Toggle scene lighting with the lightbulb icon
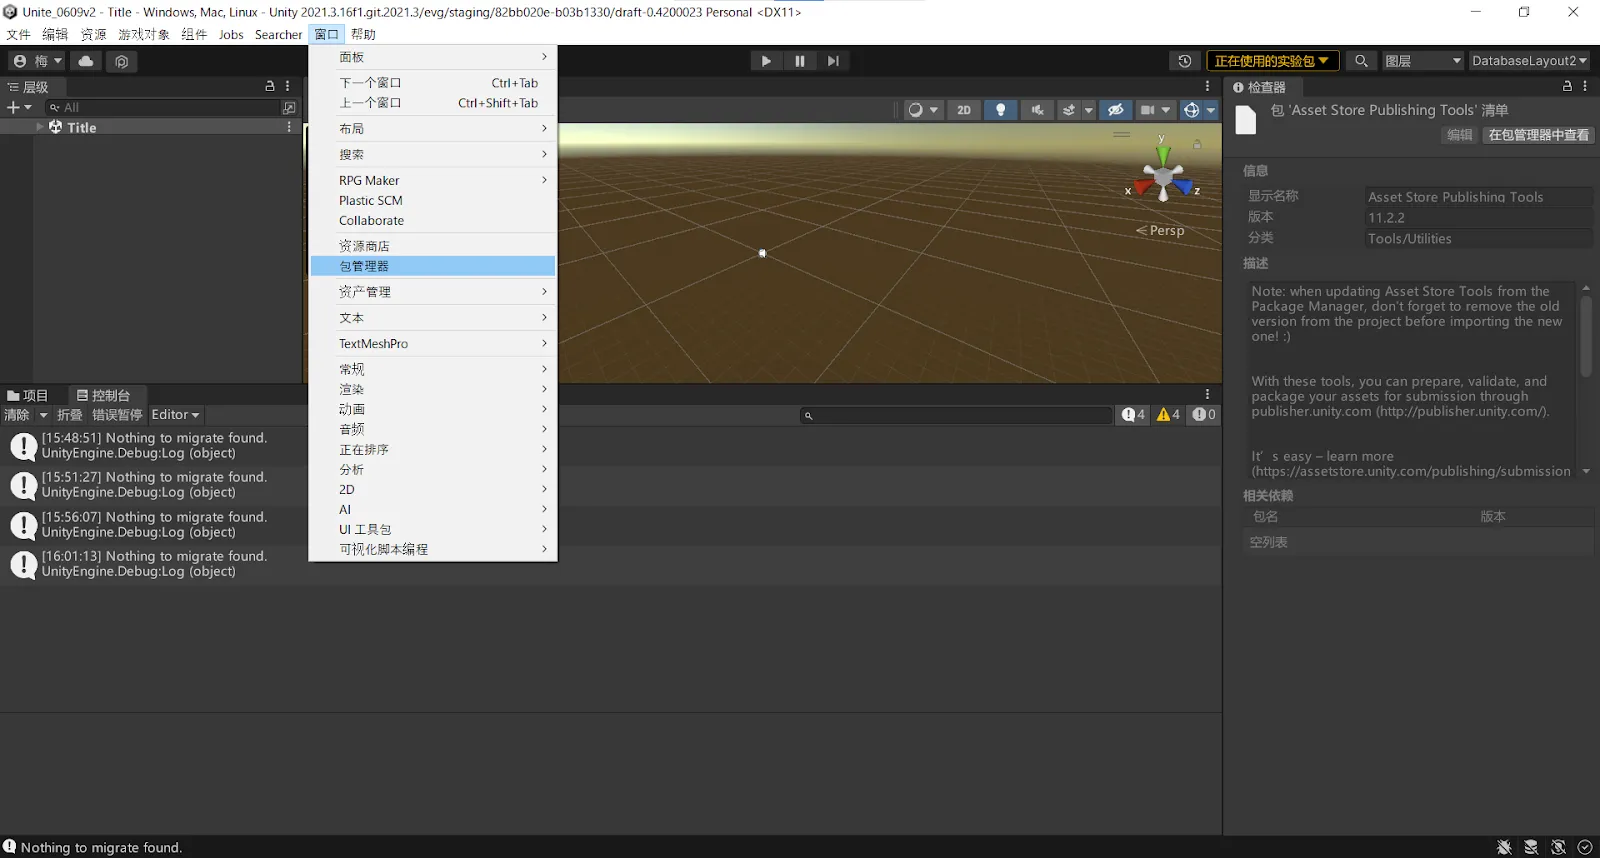The image size is (1600, 858). pos(1000,110)
